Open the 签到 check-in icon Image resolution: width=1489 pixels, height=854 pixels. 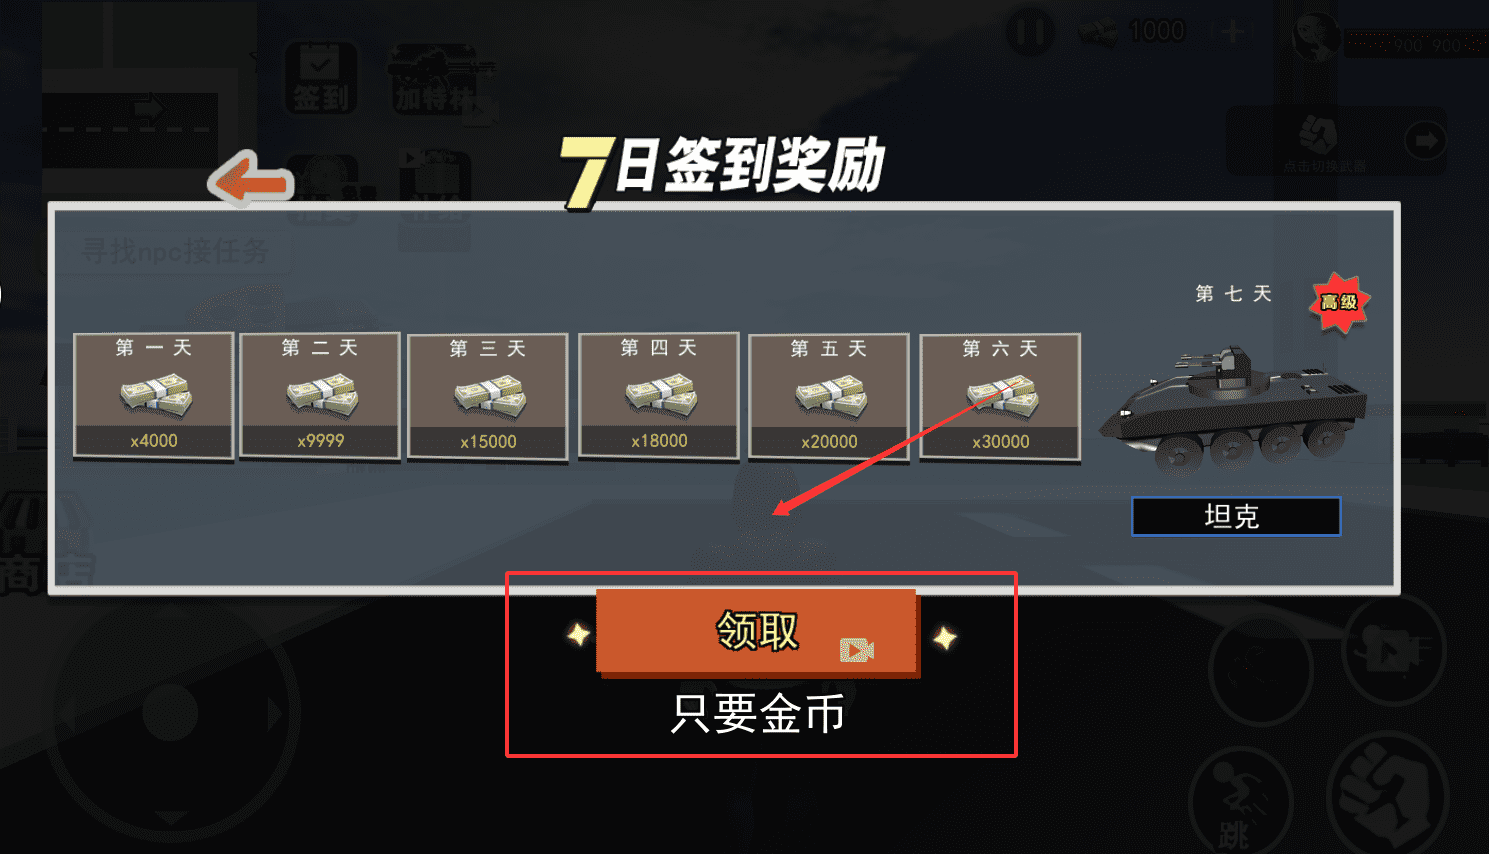pos(321,77)
